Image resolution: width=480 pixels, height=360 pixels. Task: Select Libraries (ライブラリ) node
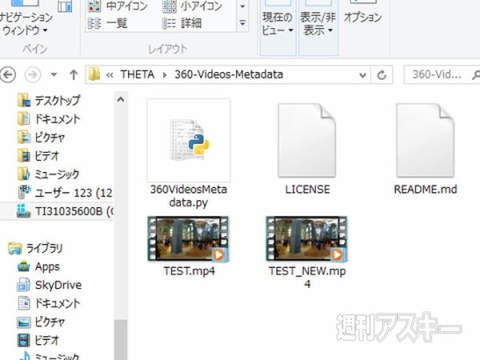pyautogui.click(x=35, y=248)
